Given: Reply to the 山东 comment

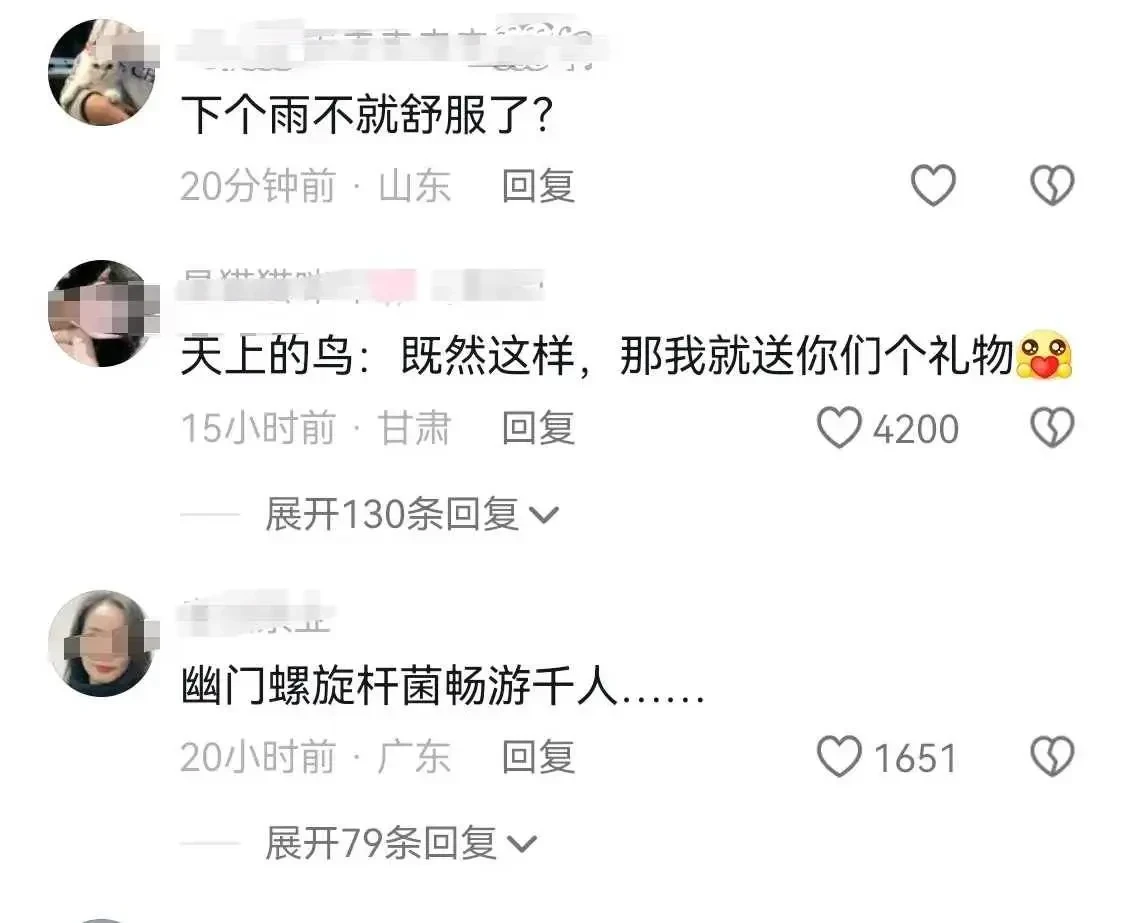Looking at the screenshot, I should tap(538, 186).
